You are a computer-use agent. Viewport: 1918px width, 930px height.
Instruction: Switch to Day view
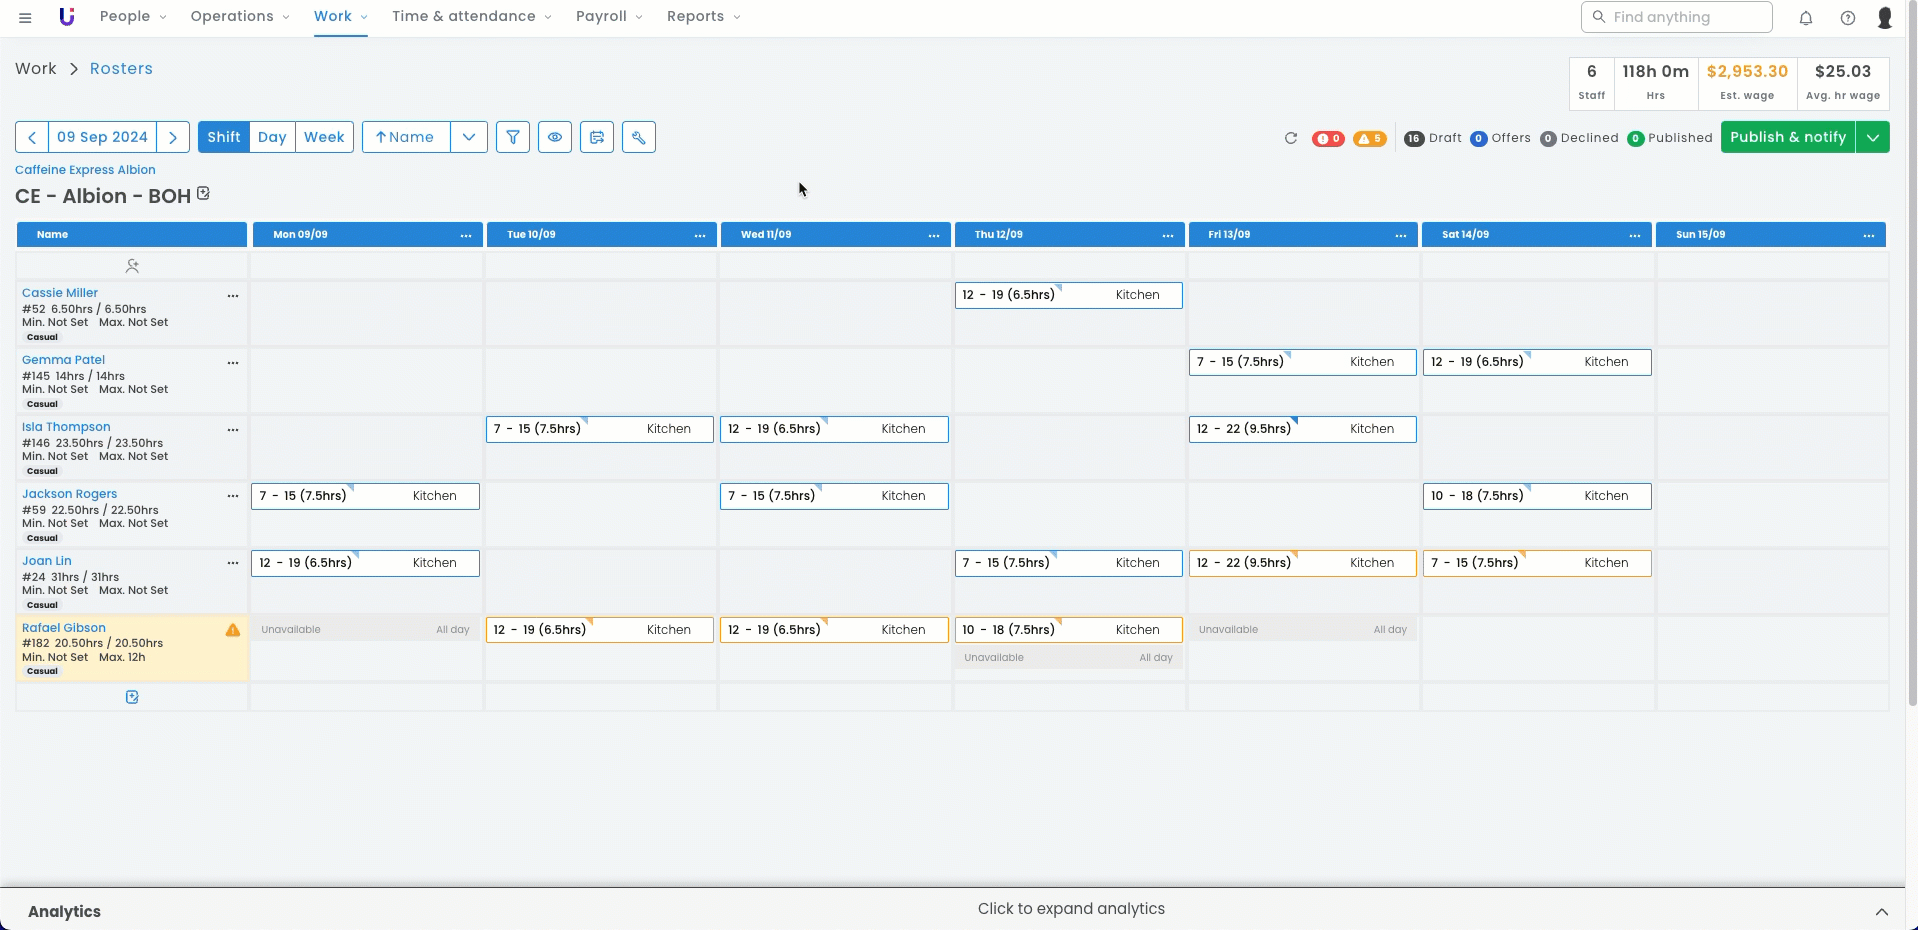pyautogui.click(x=272, y=137)
